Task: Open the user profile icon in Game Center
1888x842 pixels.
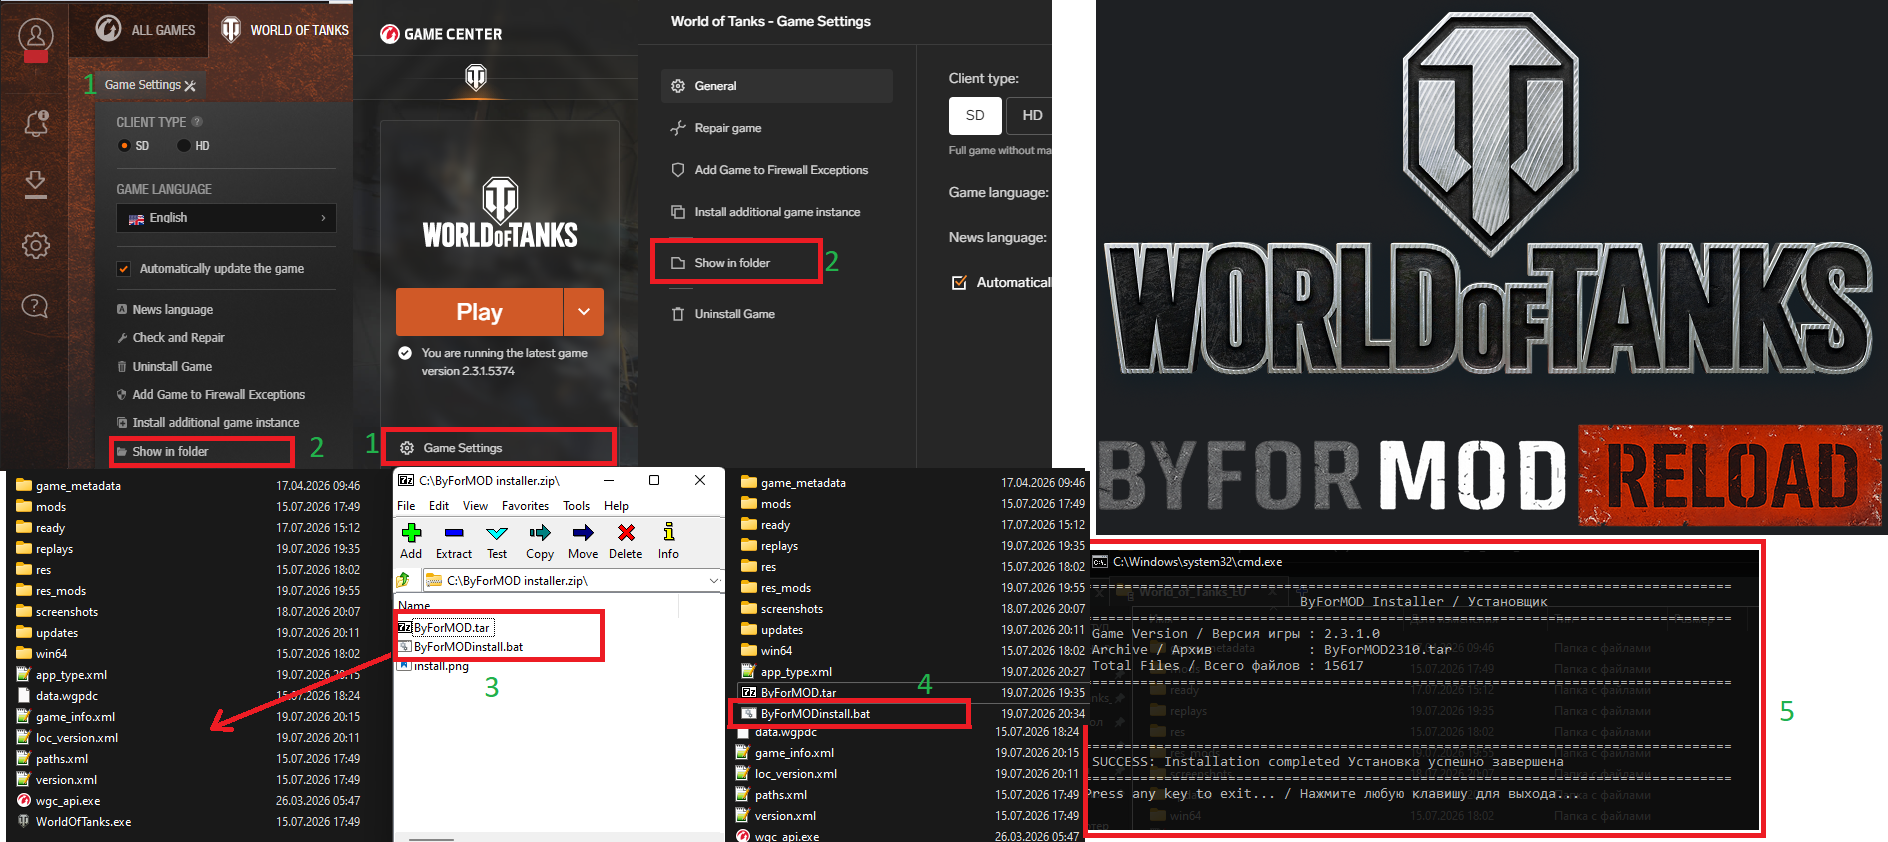Action: click(x=36, y=36)
